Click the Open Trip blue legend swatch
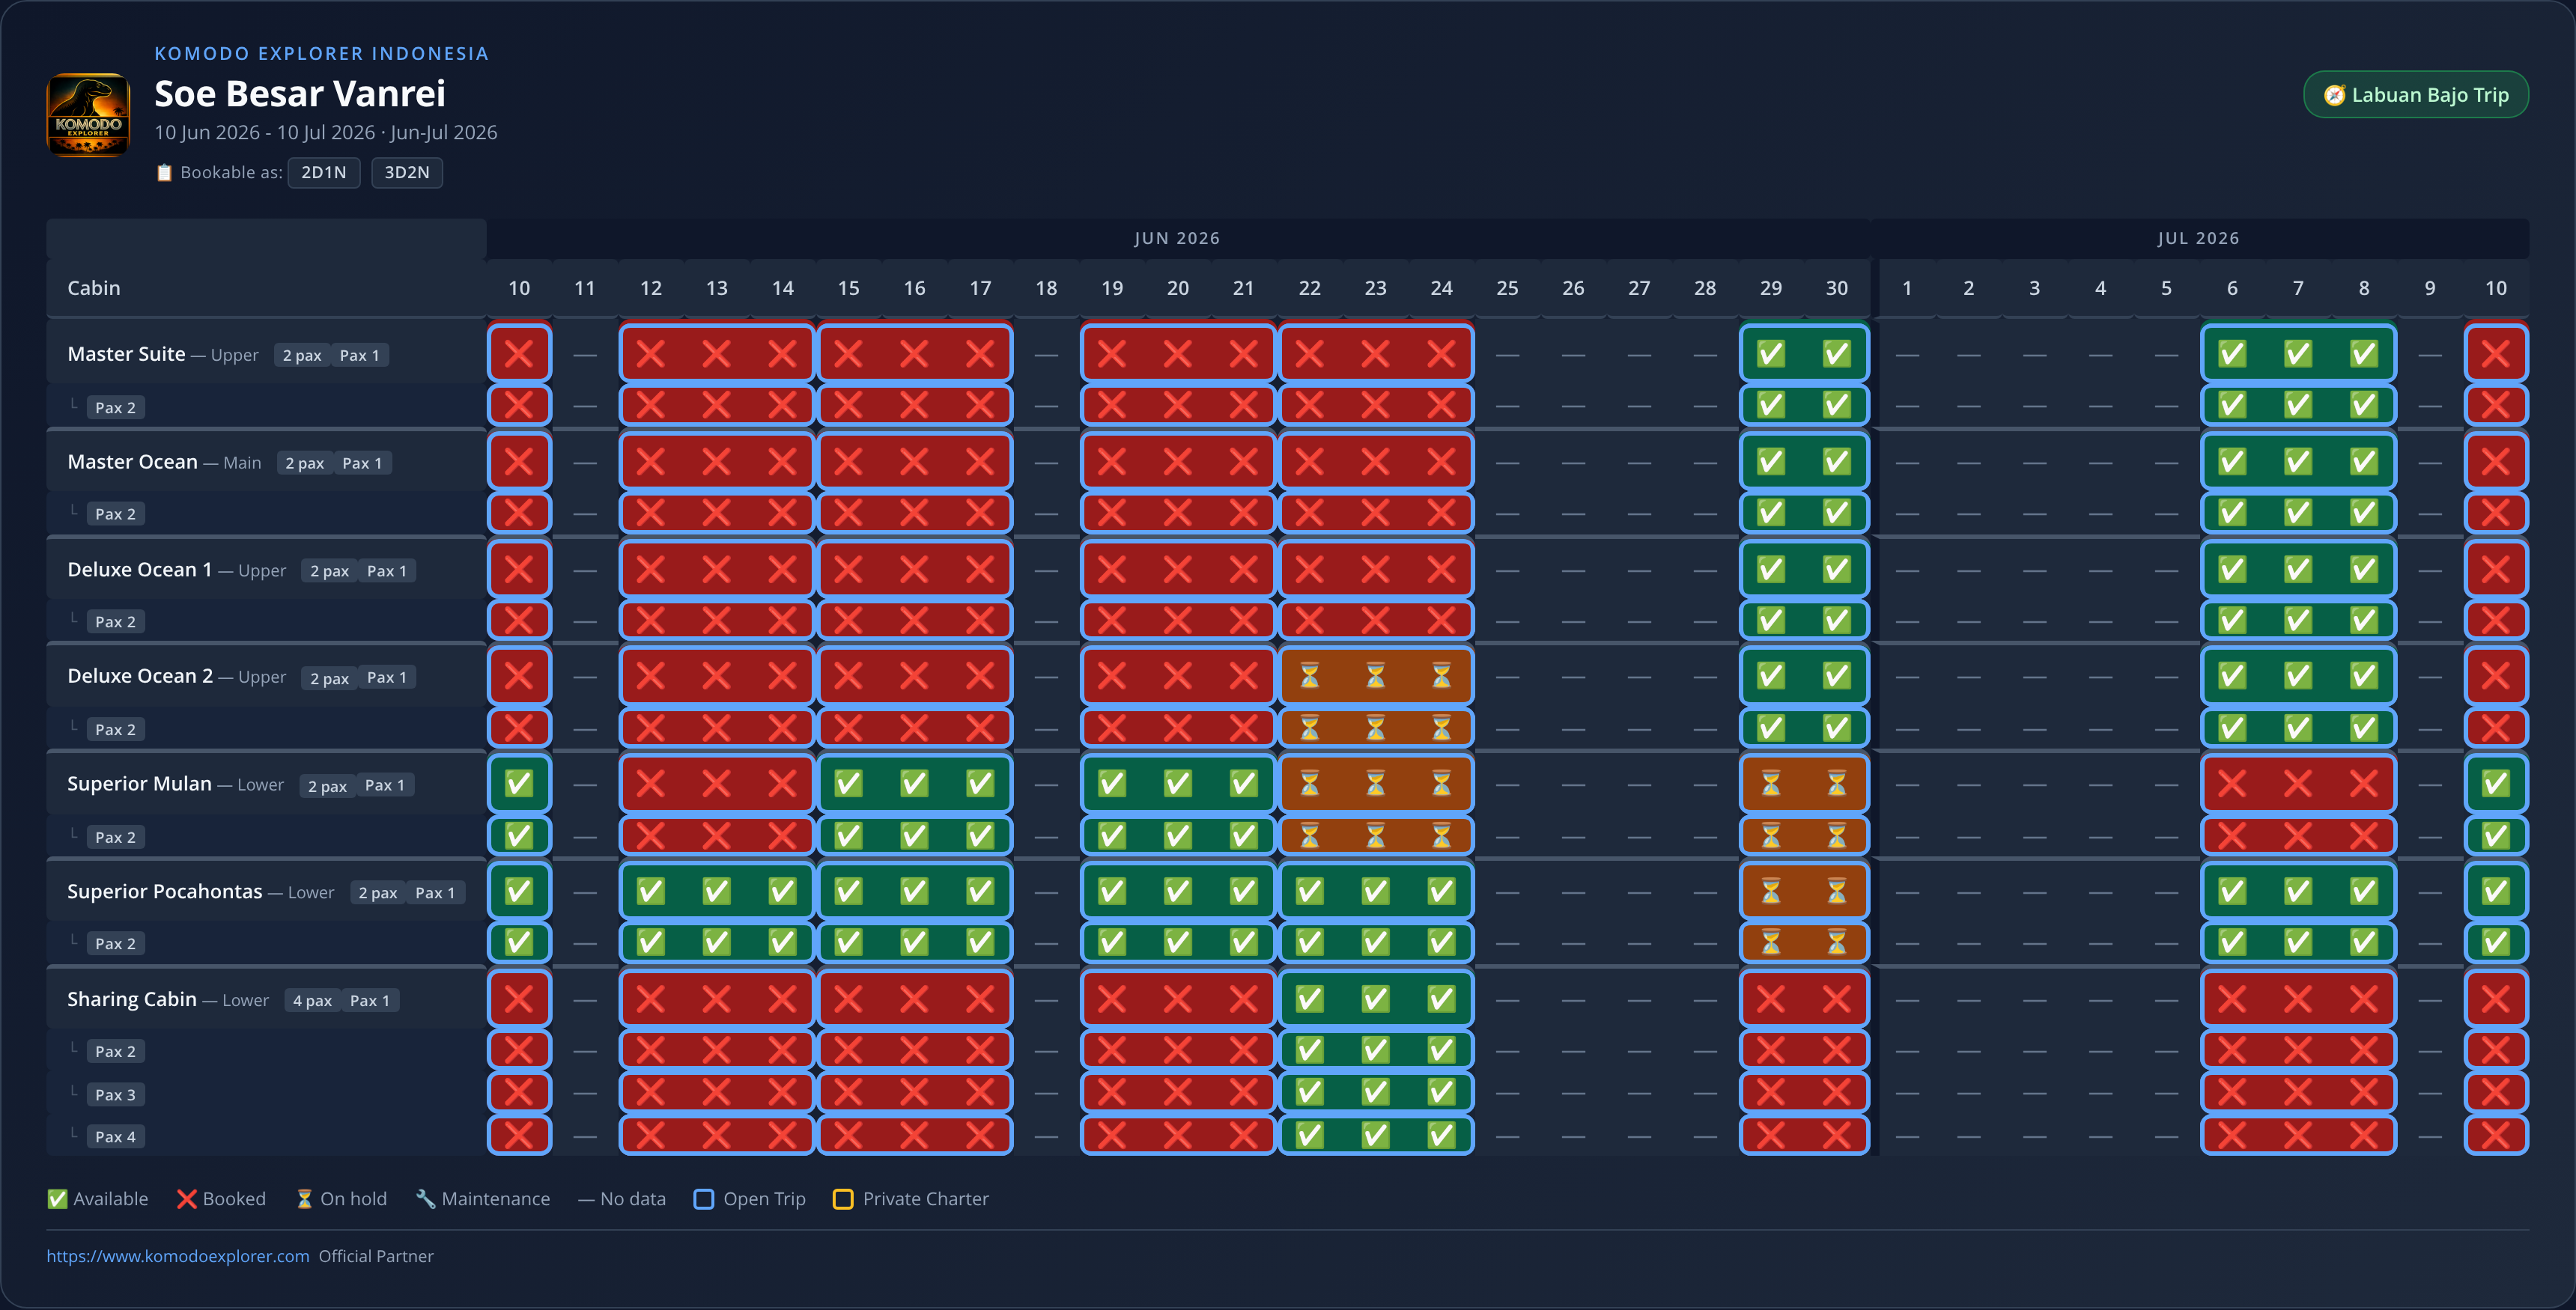 704,1199
